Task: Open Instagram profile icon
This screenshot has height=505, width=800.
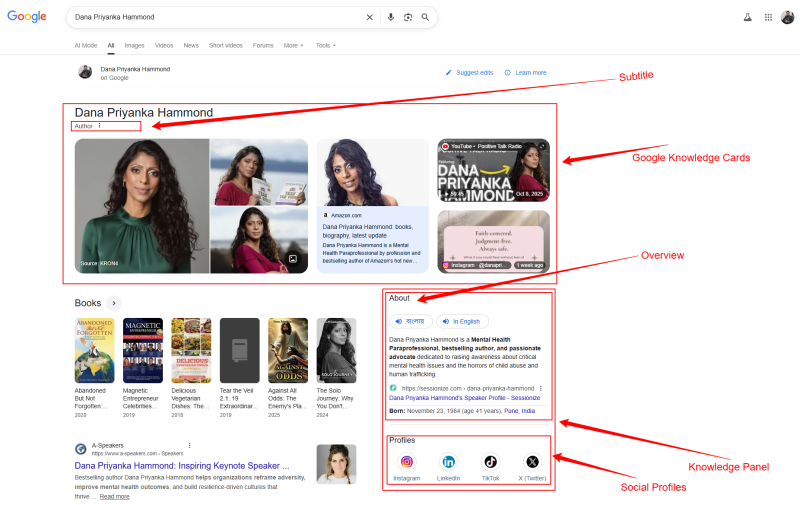Action: (407, 462)
